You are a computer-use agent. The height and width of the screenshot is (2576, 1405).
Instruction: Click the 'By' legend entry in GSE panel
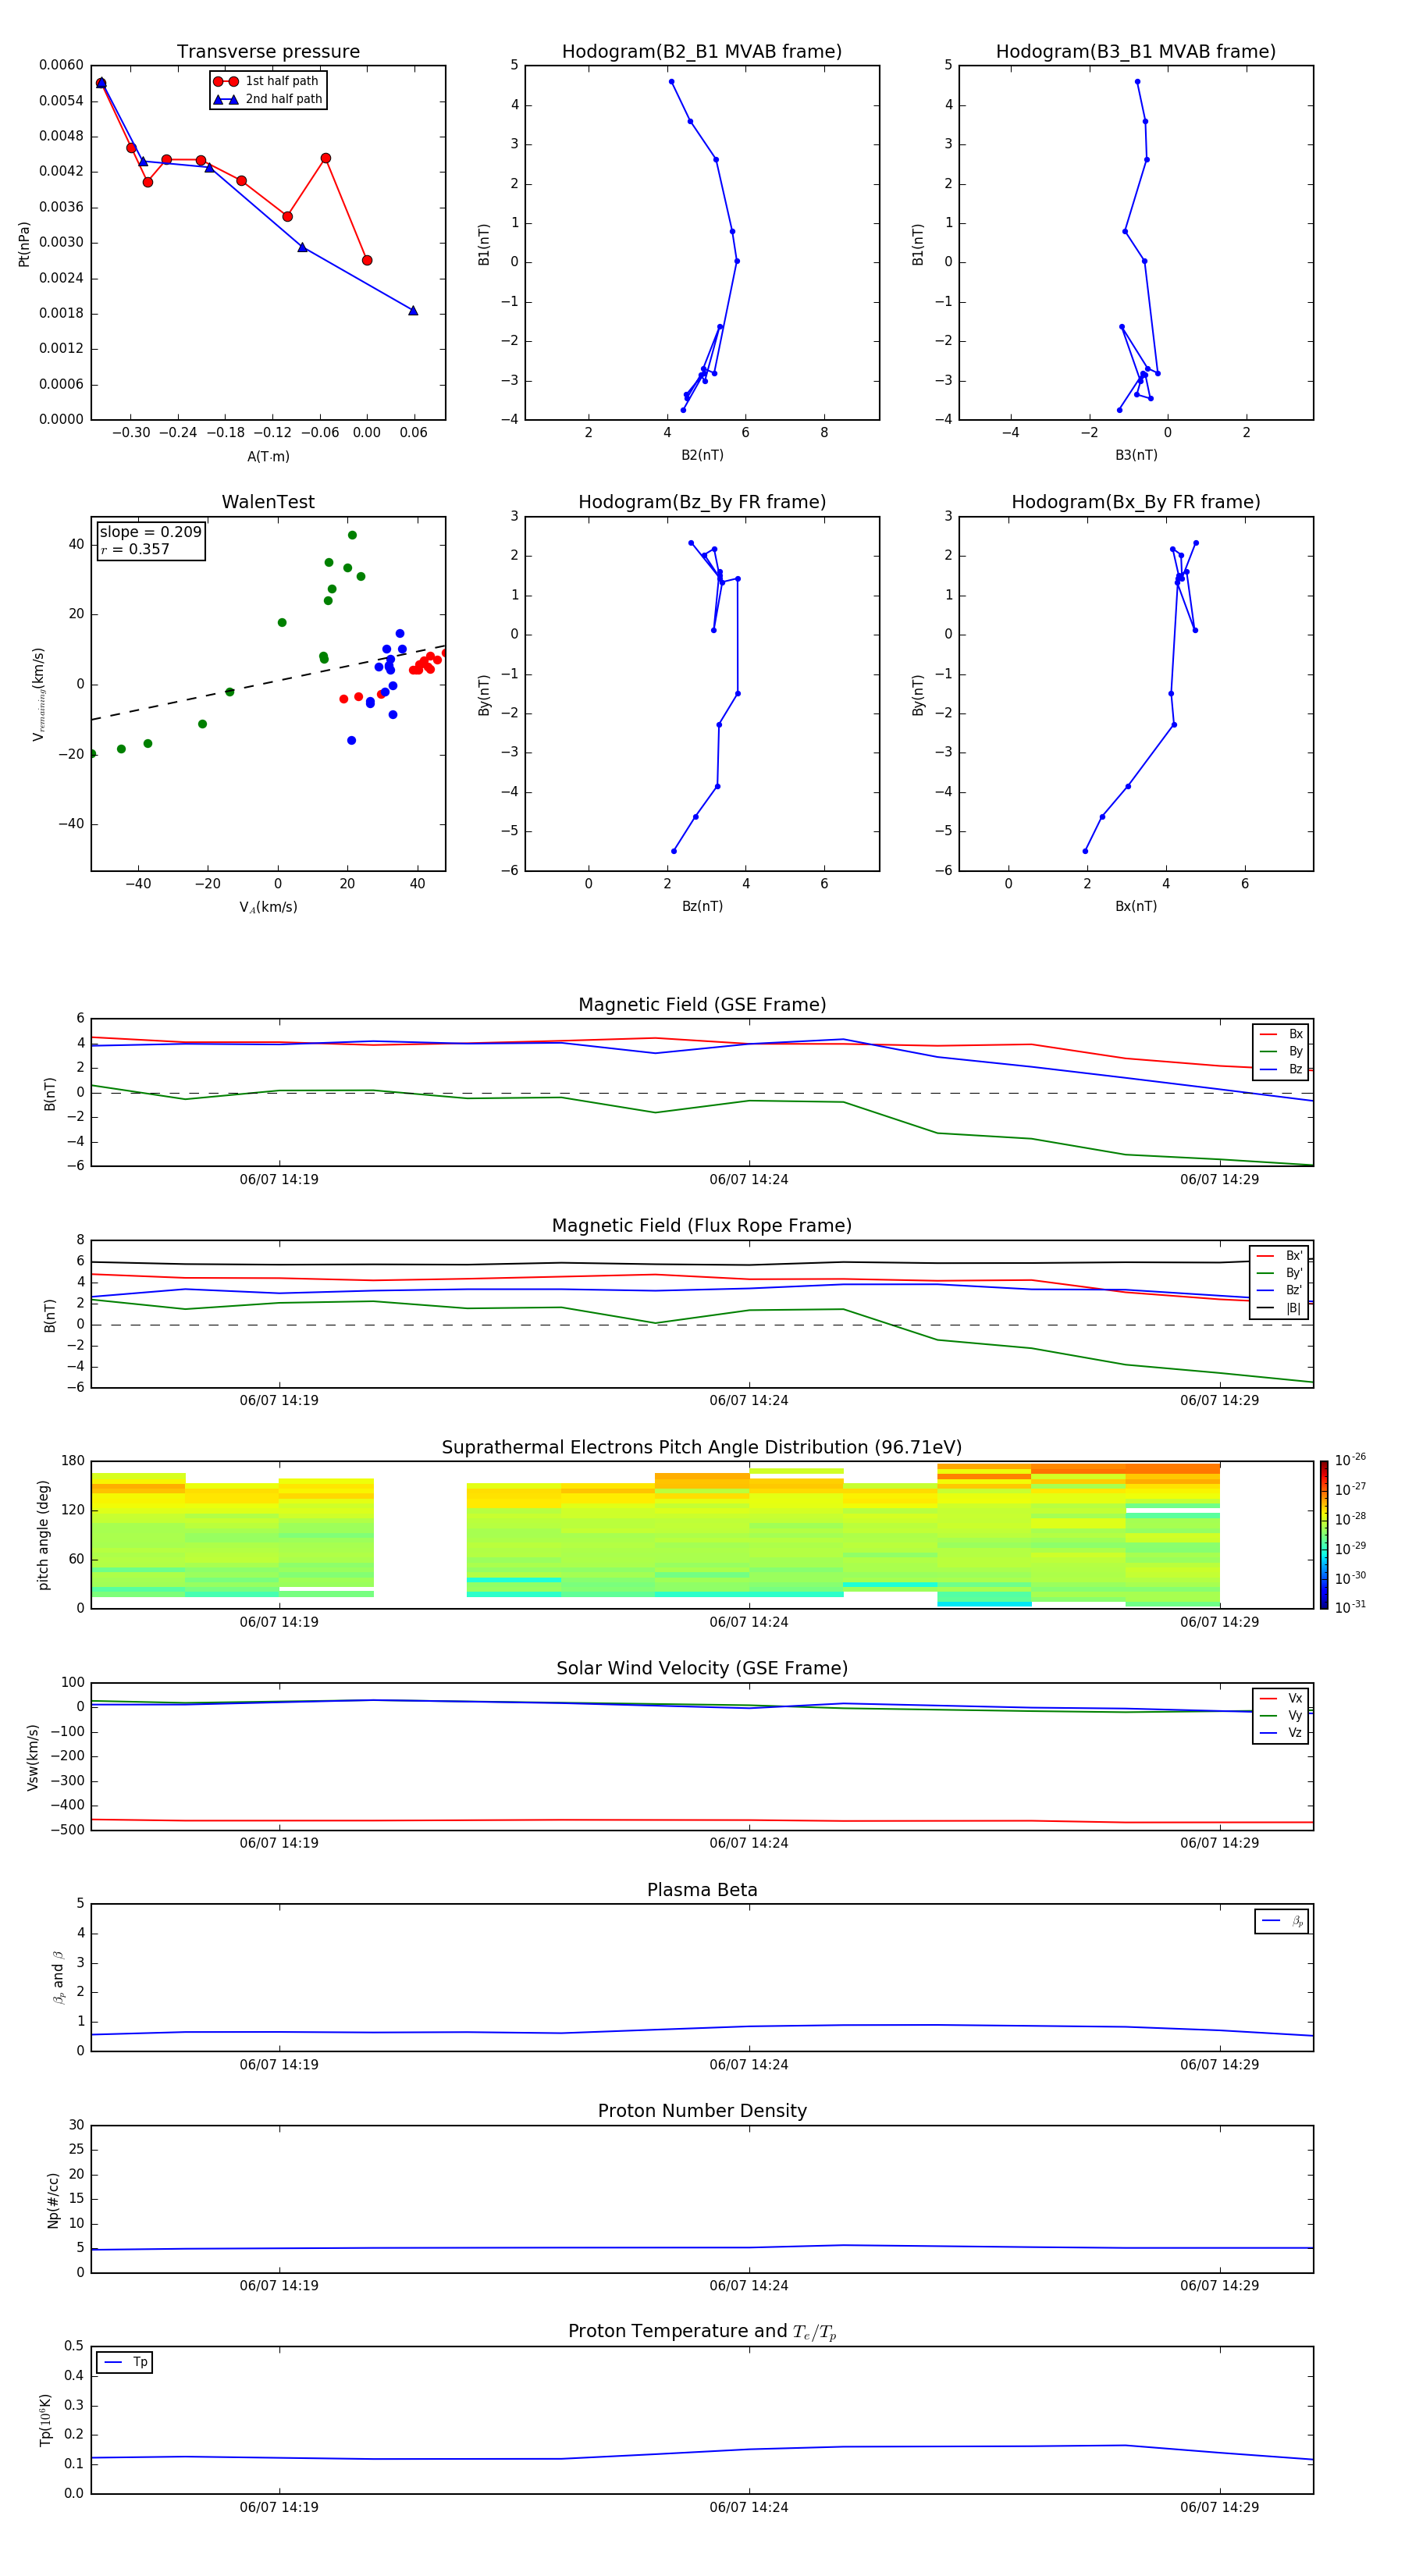pyautogui.click(x=1281, y=1051)
